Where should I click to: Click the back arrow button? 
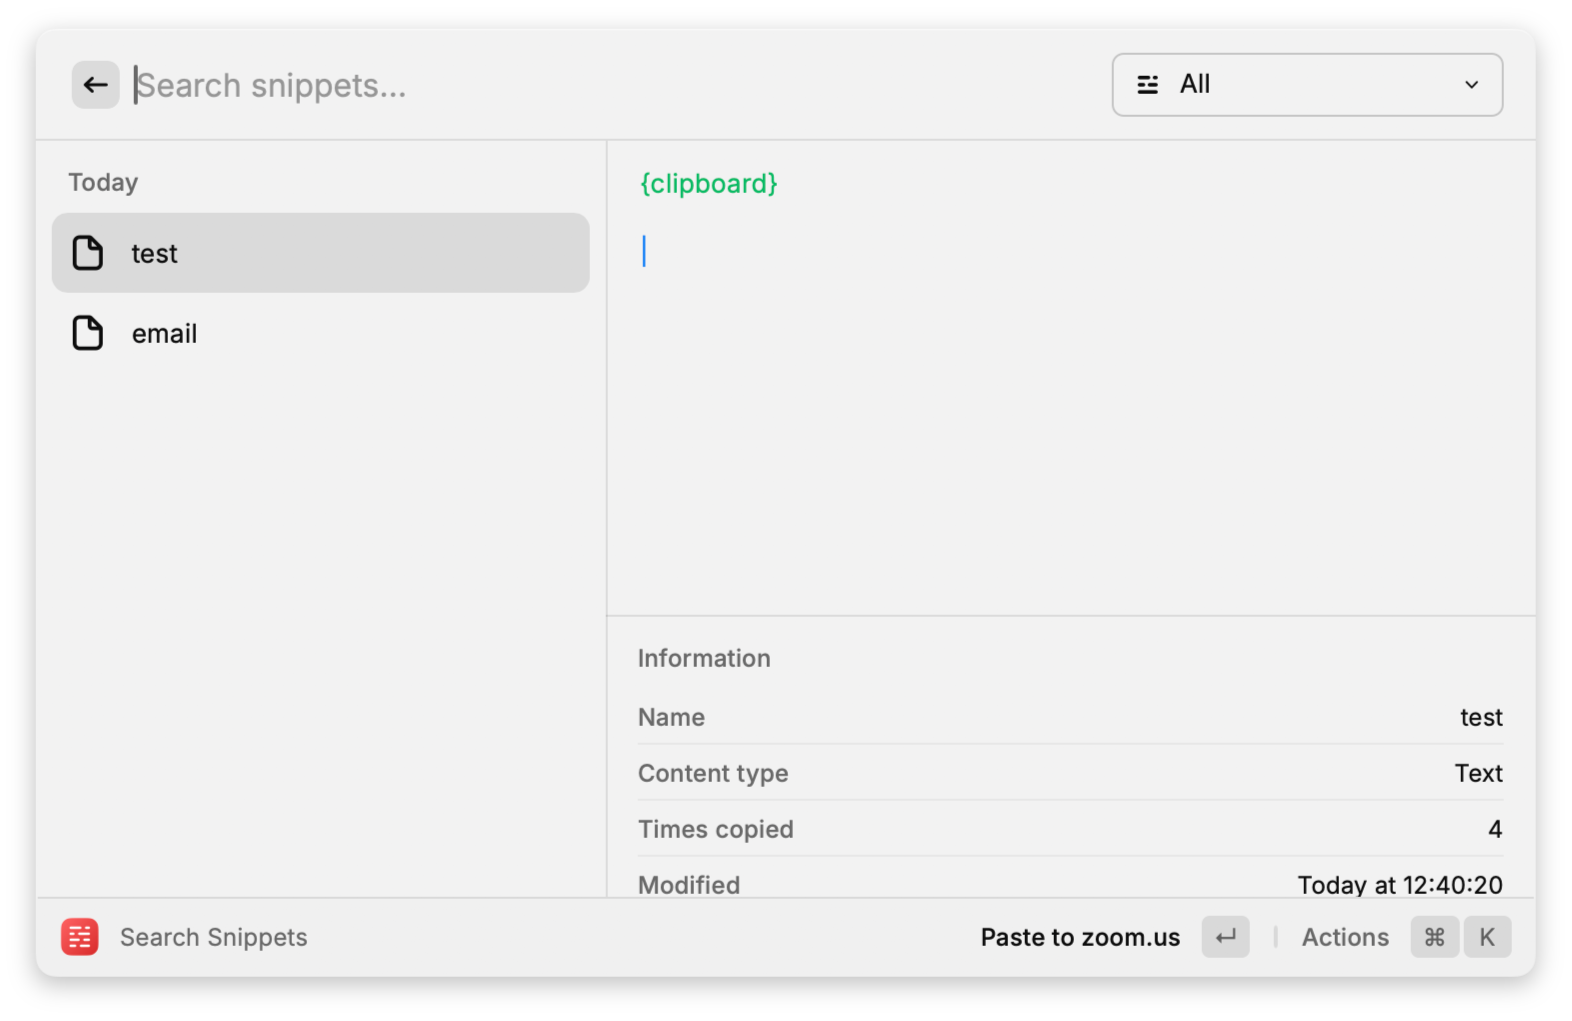[x=95, y=85]
